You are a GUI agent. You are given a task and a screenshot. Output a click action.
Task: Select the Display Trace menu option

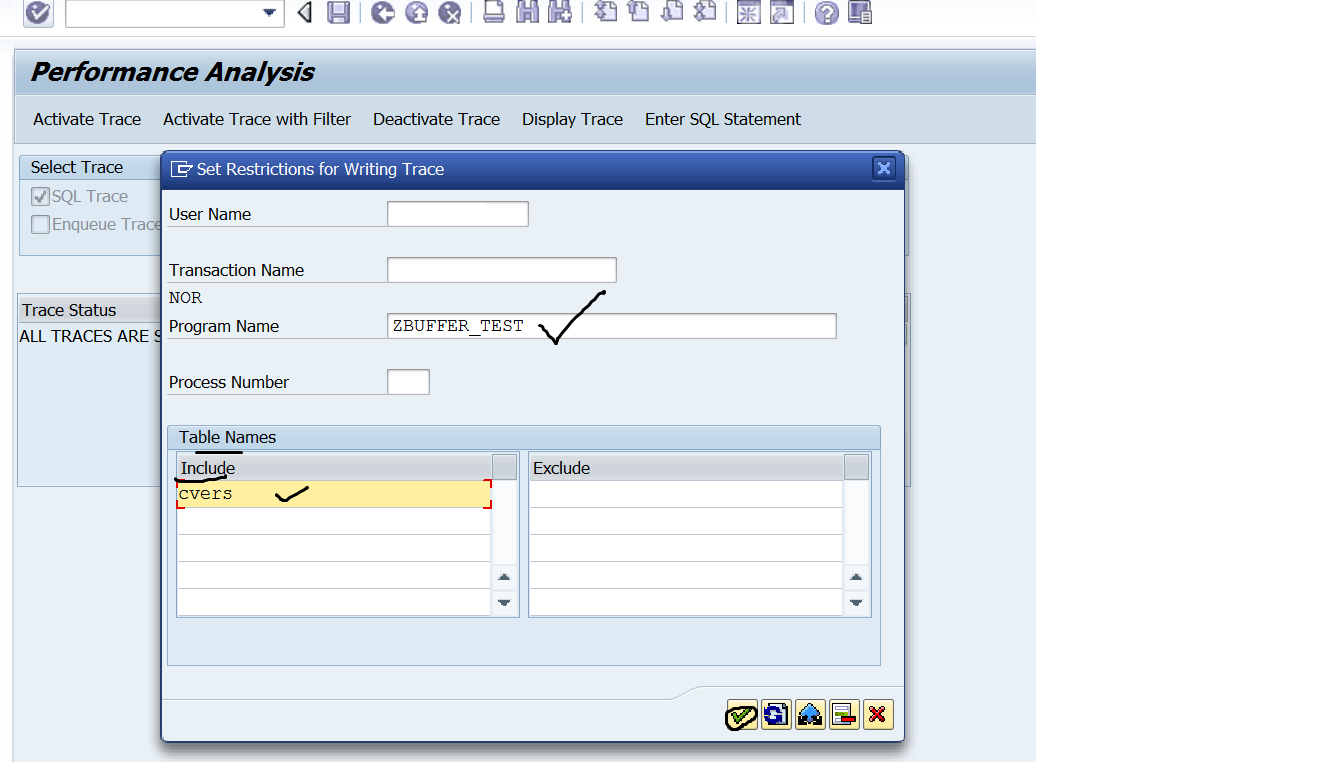pos(572,119)
